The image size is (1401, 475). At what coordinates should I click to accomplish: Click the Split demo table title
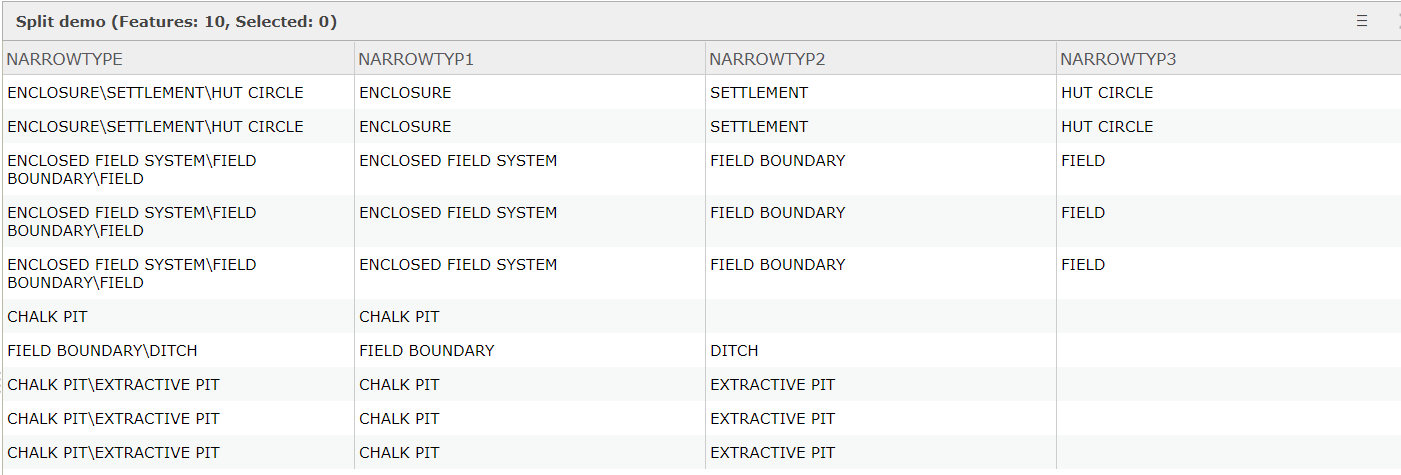point(176,21)
